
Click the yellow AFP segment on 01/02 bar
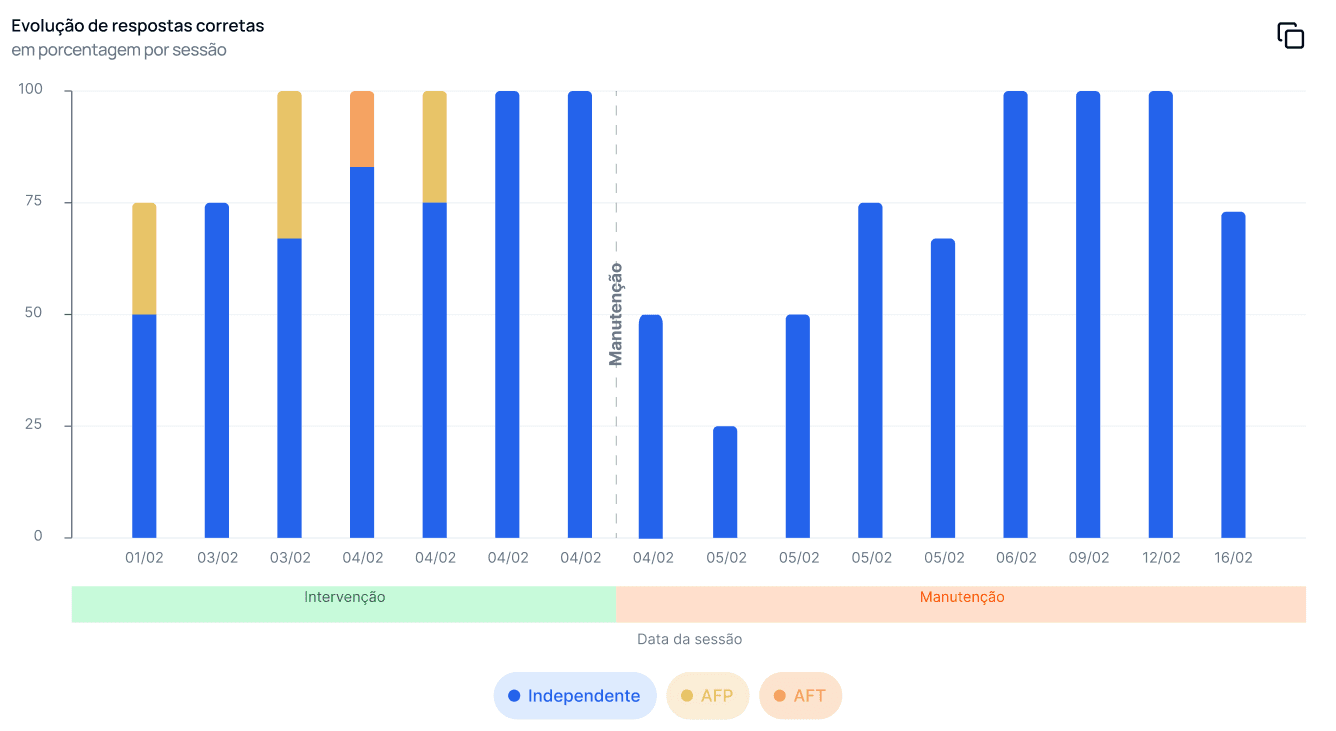click(144, 259)
